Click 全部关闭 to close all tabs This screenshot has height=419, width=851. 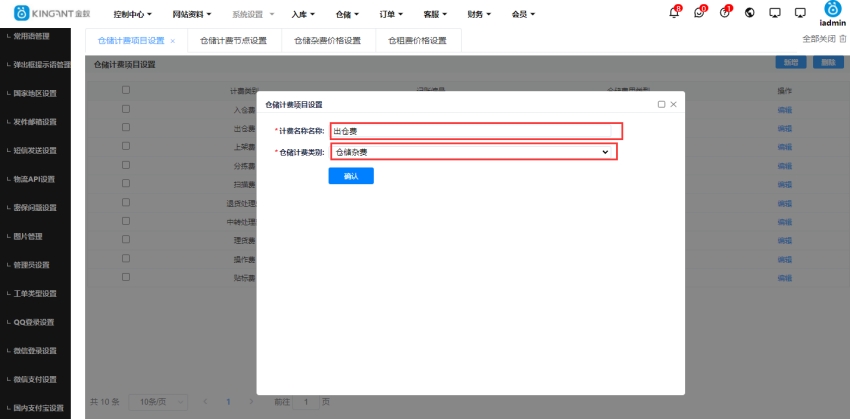point(819,39)
